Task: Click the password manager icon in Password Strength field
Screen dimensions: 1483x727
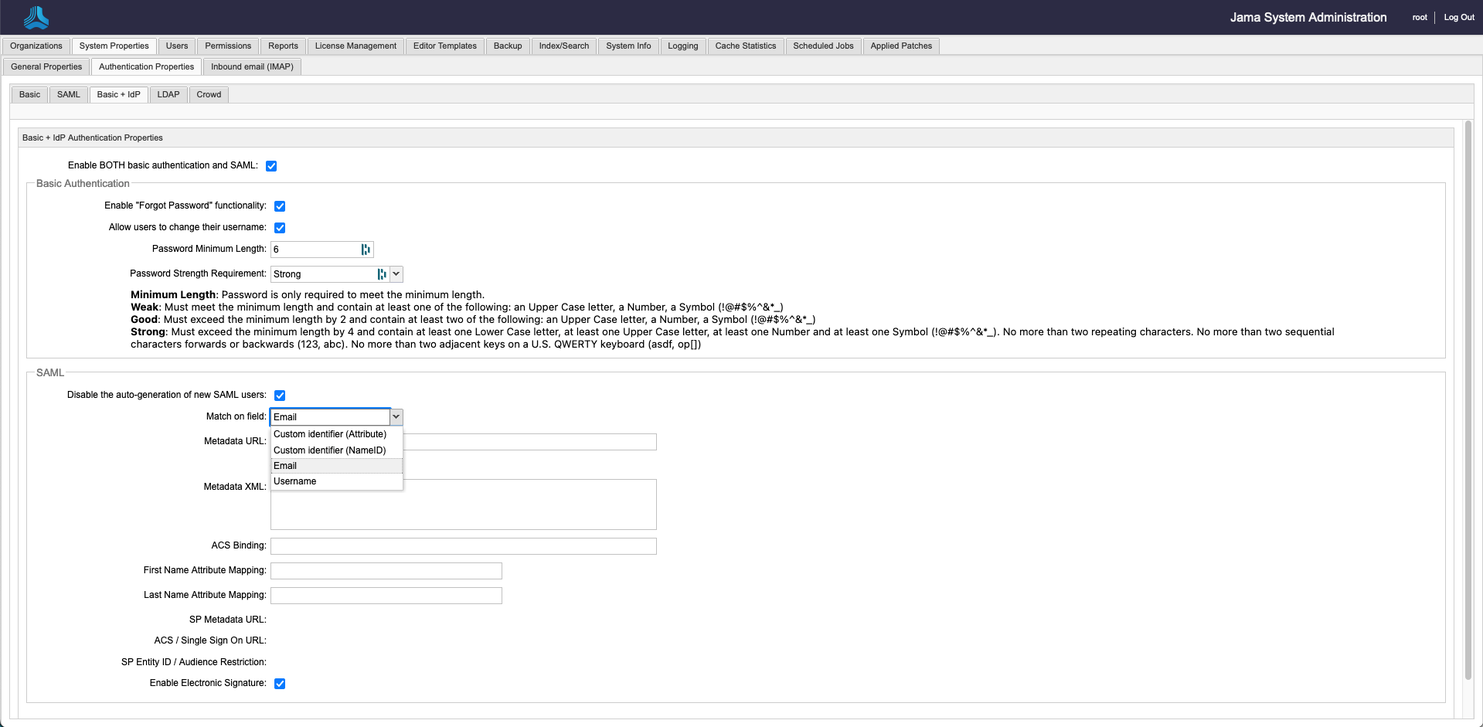Action: 381,273
